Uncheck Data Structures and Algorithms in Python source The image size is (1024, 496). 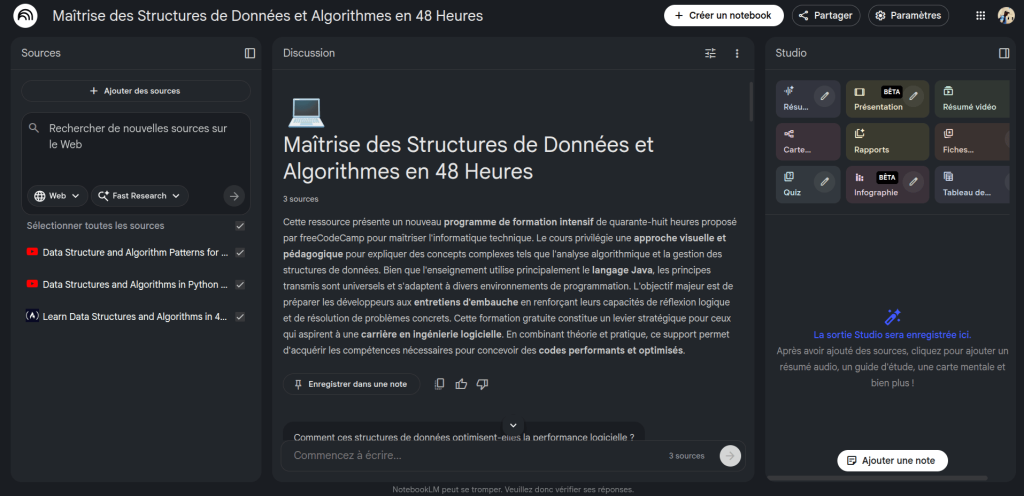click(240, 285)
